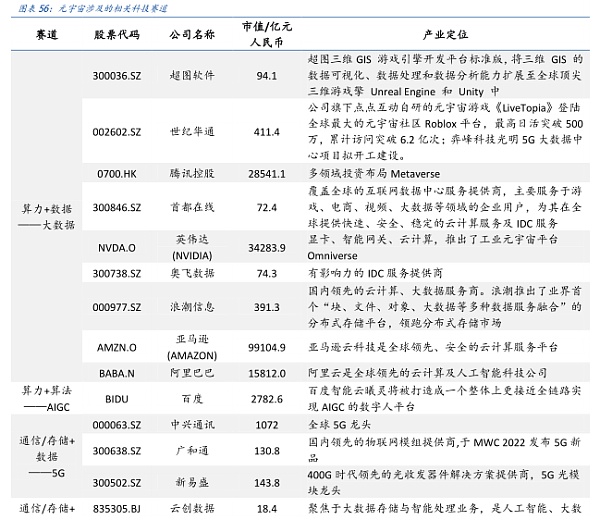Select stock code 300638.SZ

(x=117, y=451)
